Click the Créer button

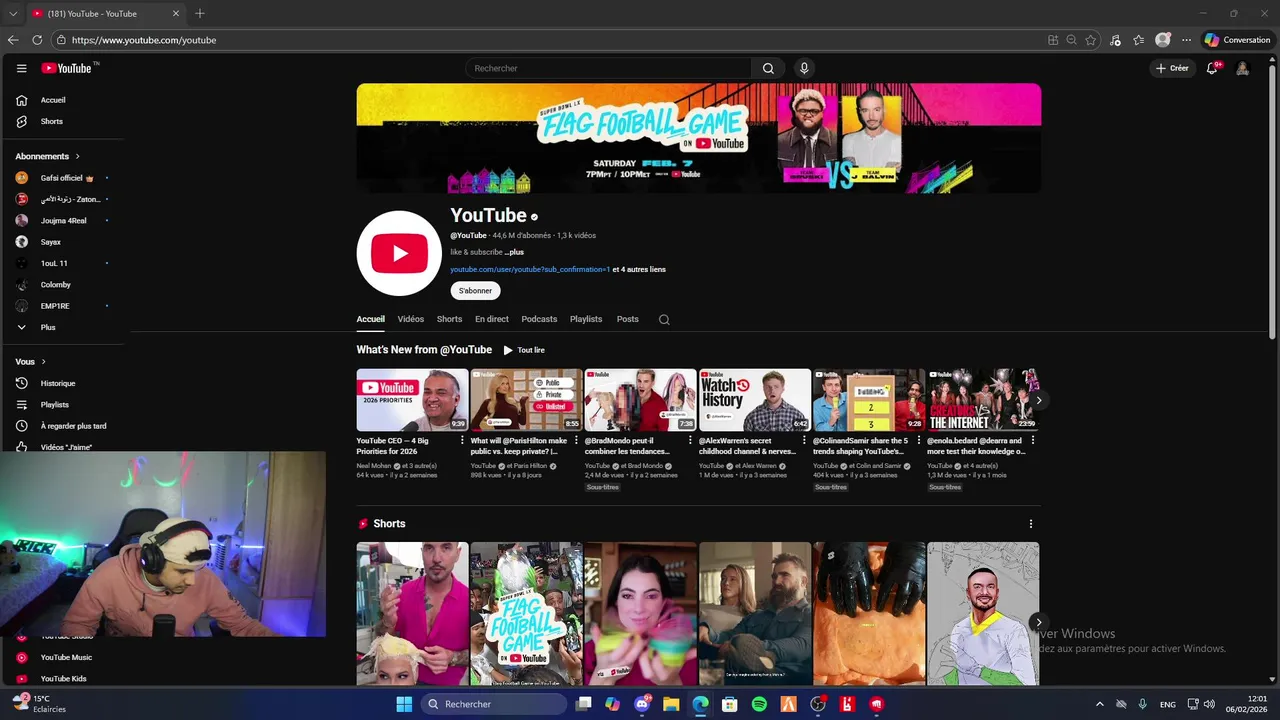coord(1172,68)
